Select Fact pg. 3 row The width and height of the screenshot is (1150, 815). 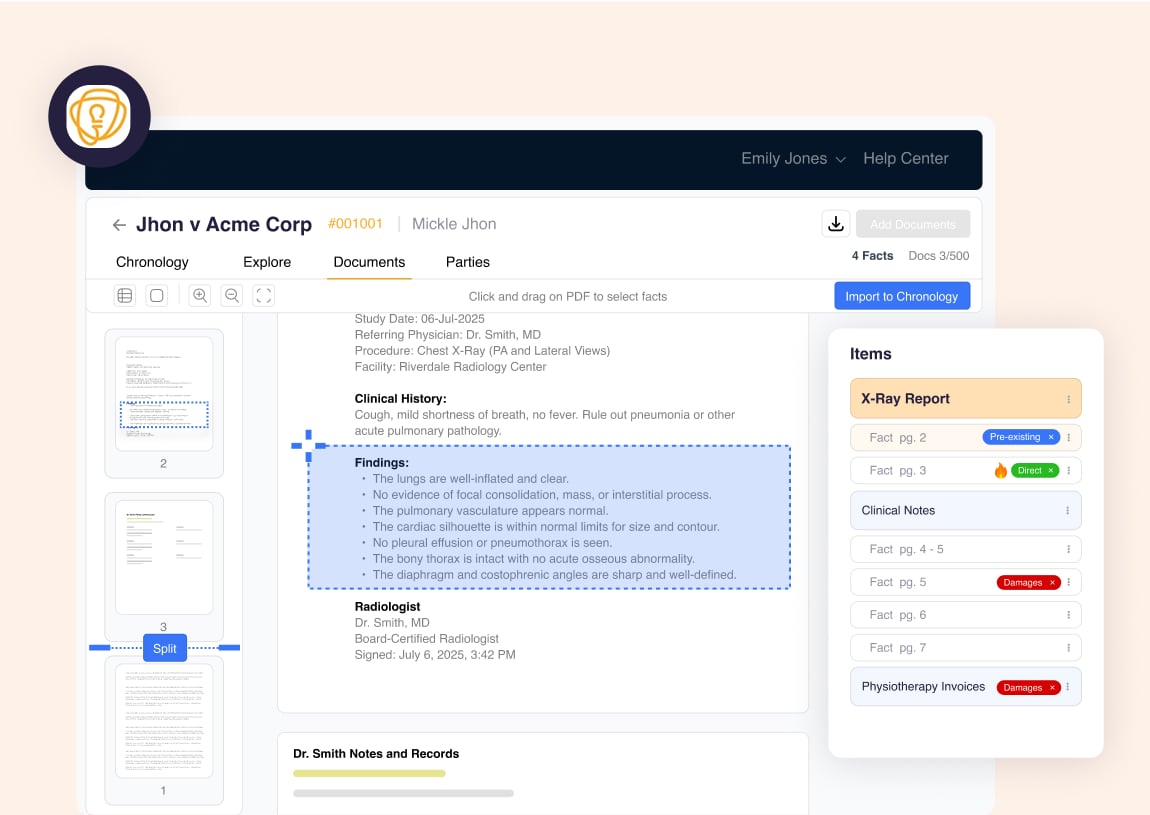point(965,470)
